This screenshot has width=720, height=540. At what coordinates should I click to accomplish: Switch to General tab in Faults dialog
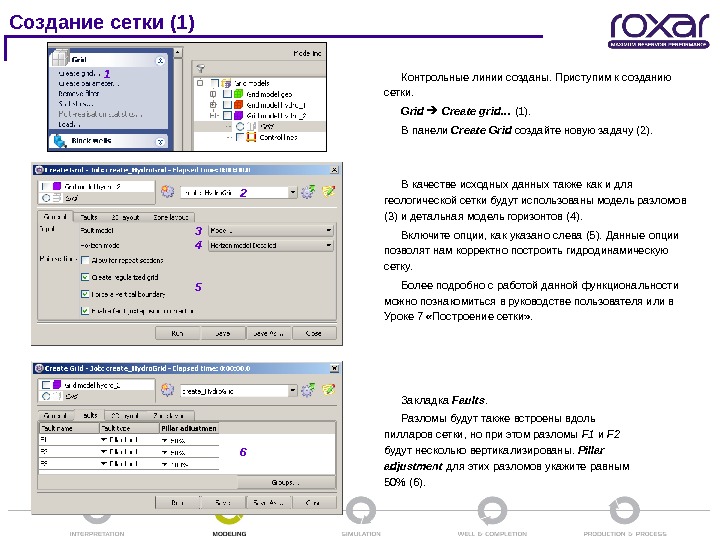tap(55, 416)
